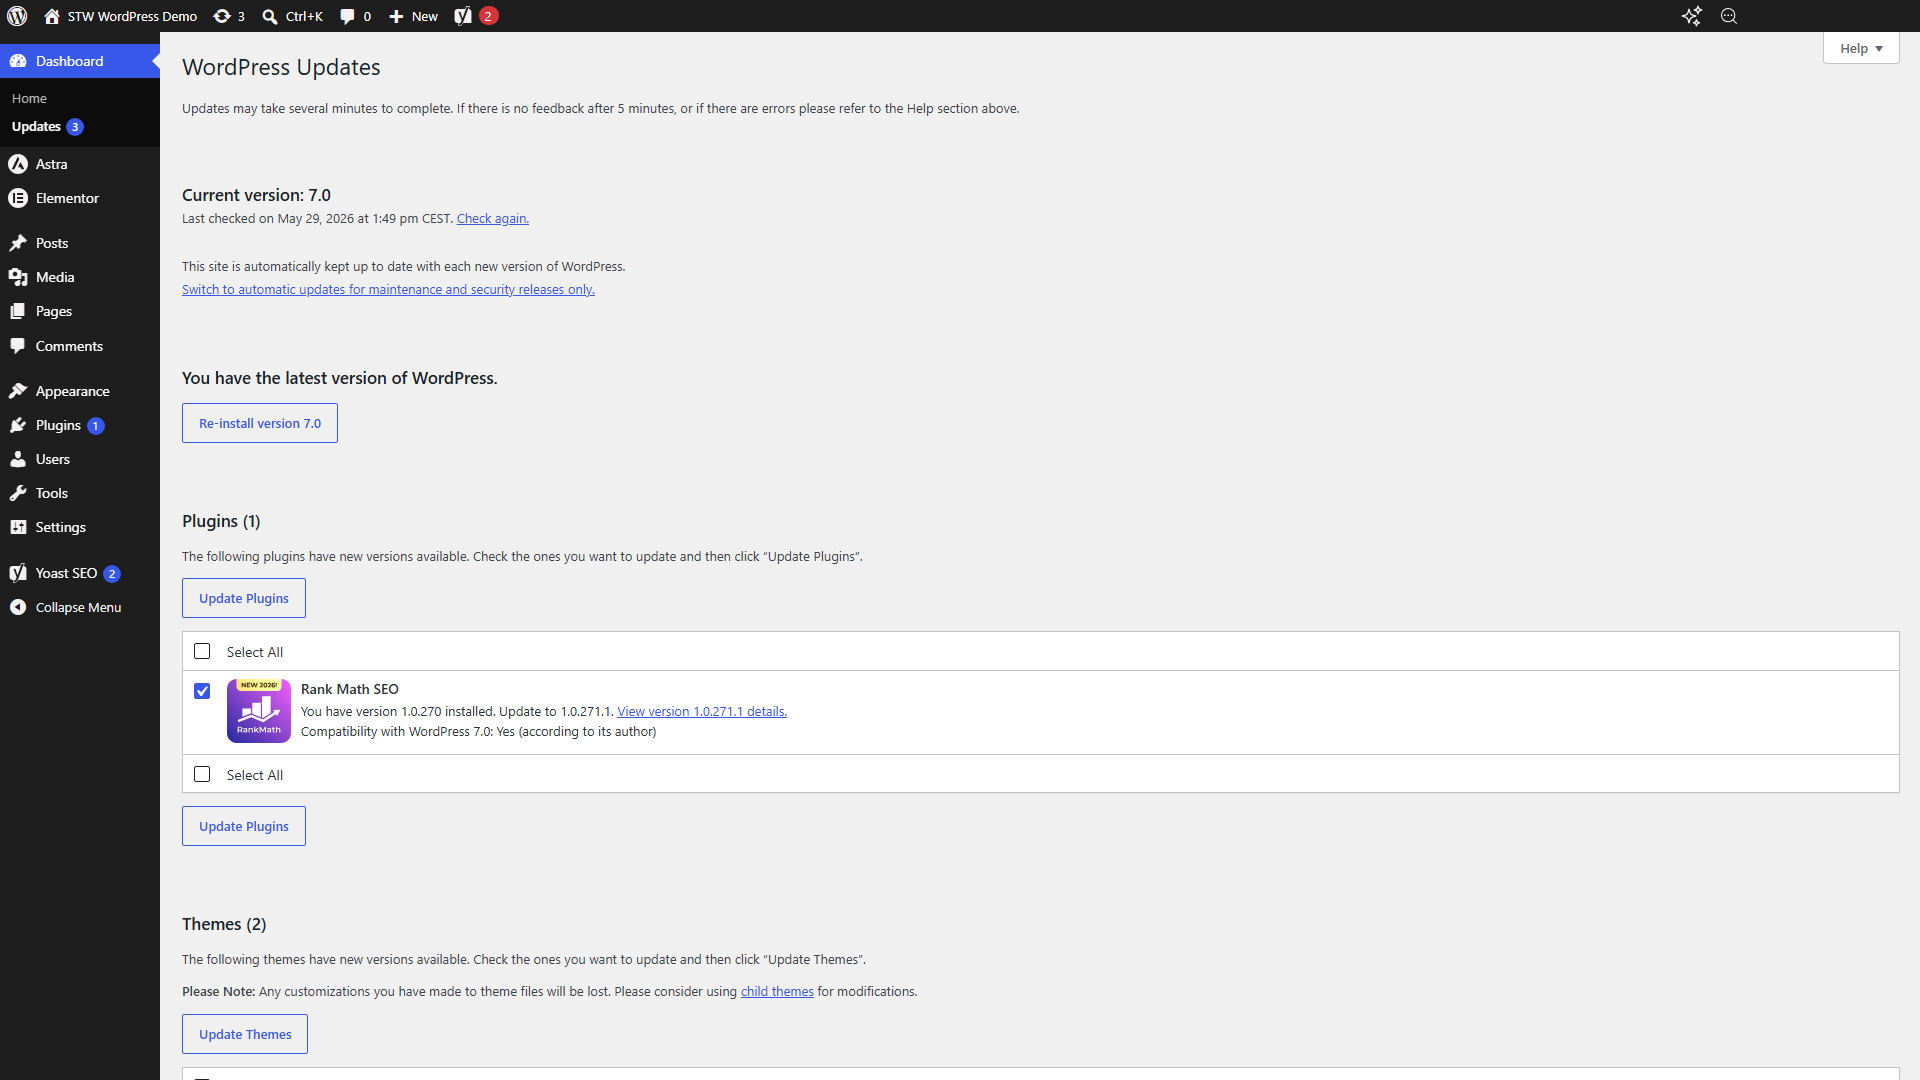Open the Updates submenu item
1920x1080 pixels.
click(36, 126)
